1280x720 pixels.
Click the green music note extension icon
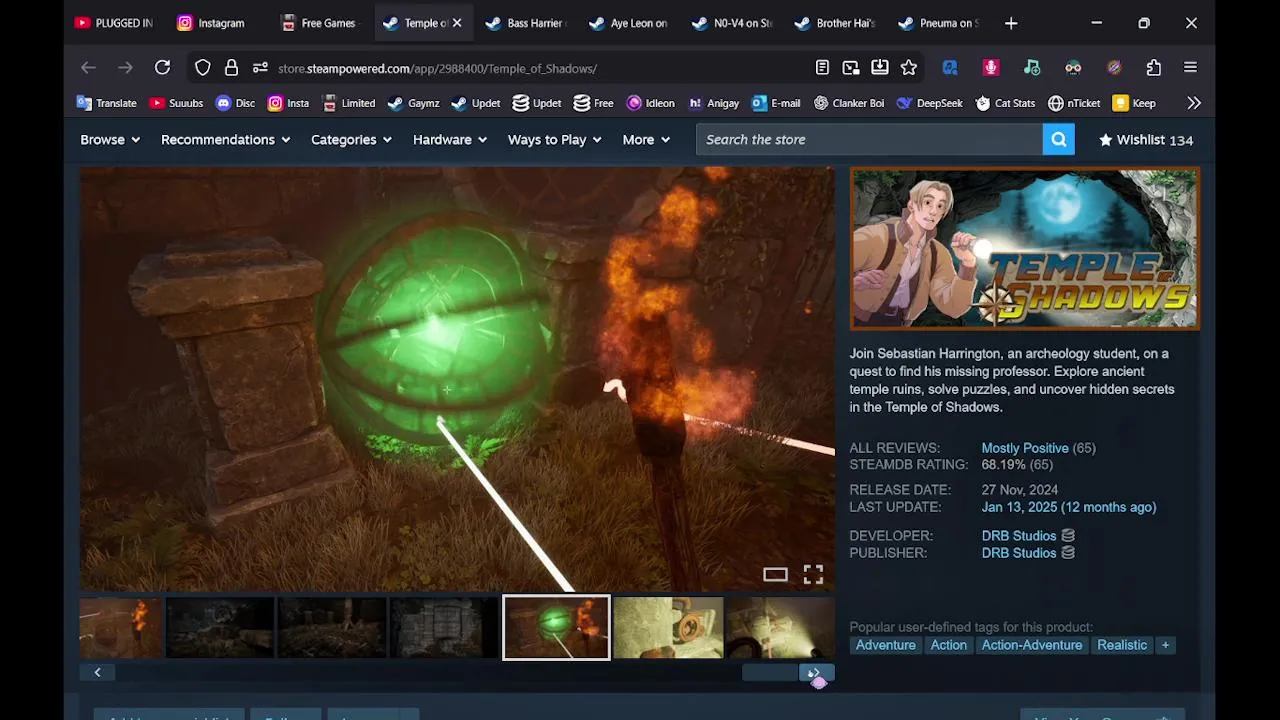coord(1032,67)
